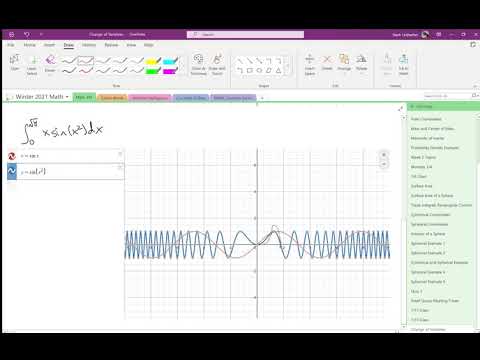Select the first black pen in top row
Screen dimensions: 480x360
[x=69, y=61]
